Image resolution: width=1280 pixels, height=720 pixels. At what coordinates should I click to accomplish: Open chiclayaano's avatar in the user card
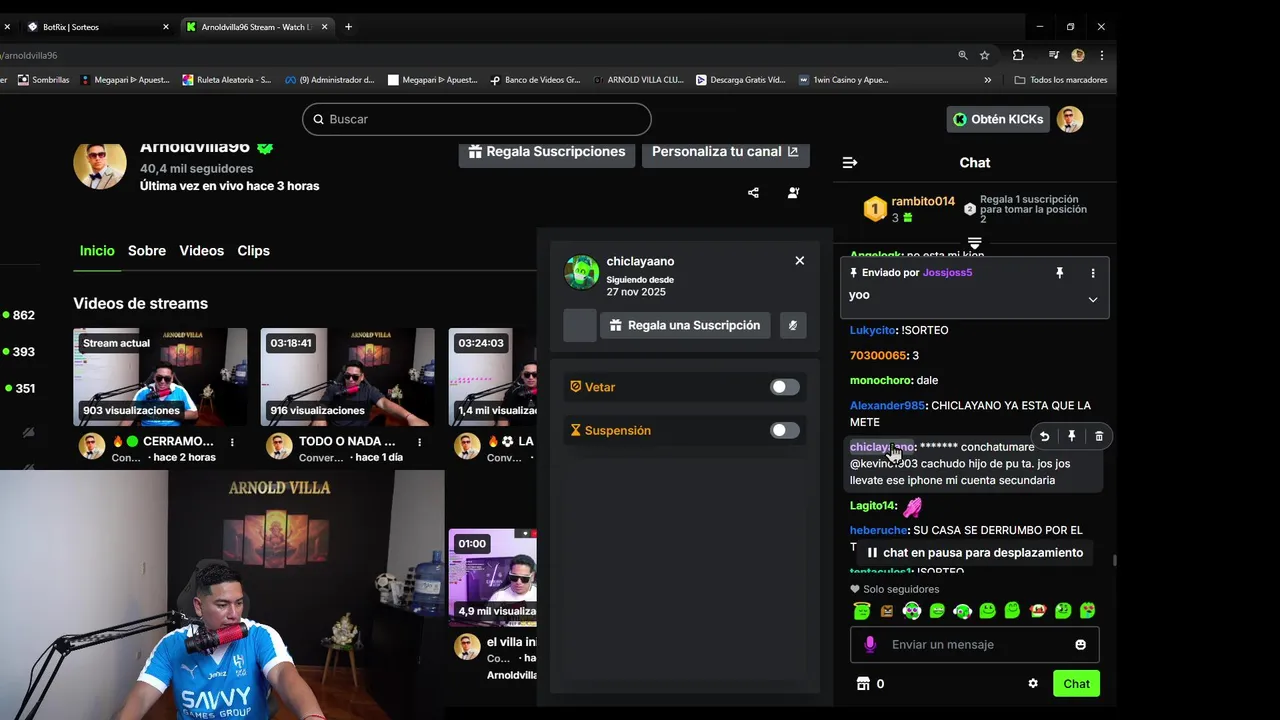[582, 272]
